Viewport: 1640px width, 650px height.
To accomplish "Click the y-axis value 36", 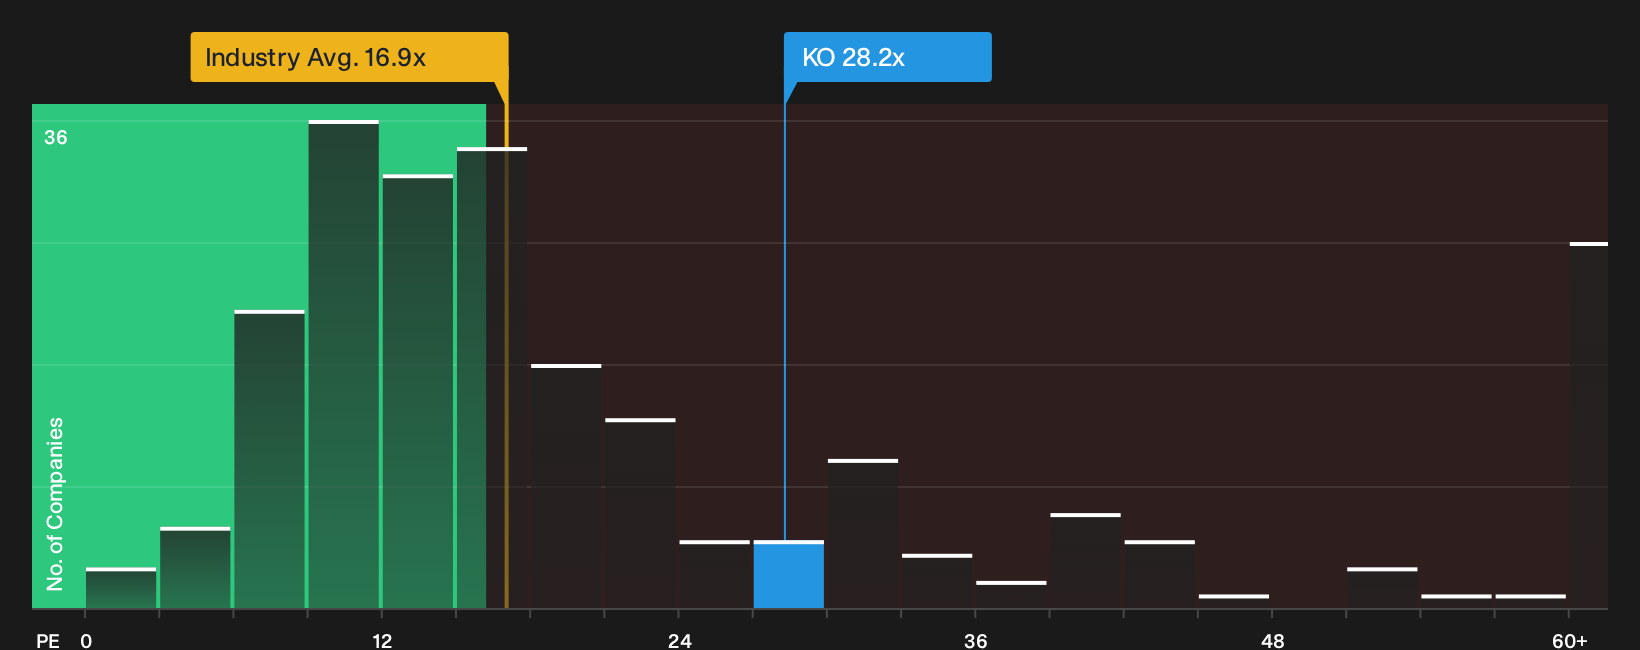I will pos(56,137).
